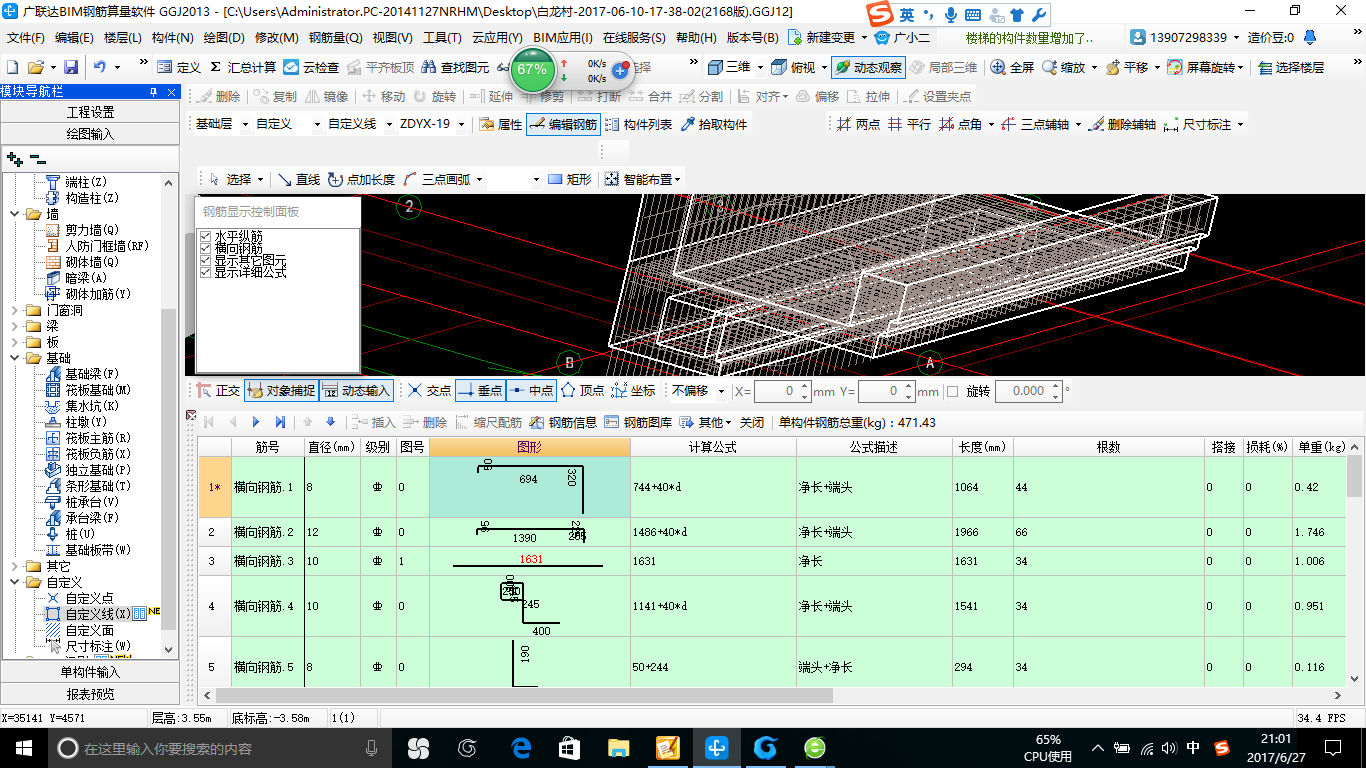This screenshot has height=768, width=1366.
Task: Click the new file icon
Action: 13,68
